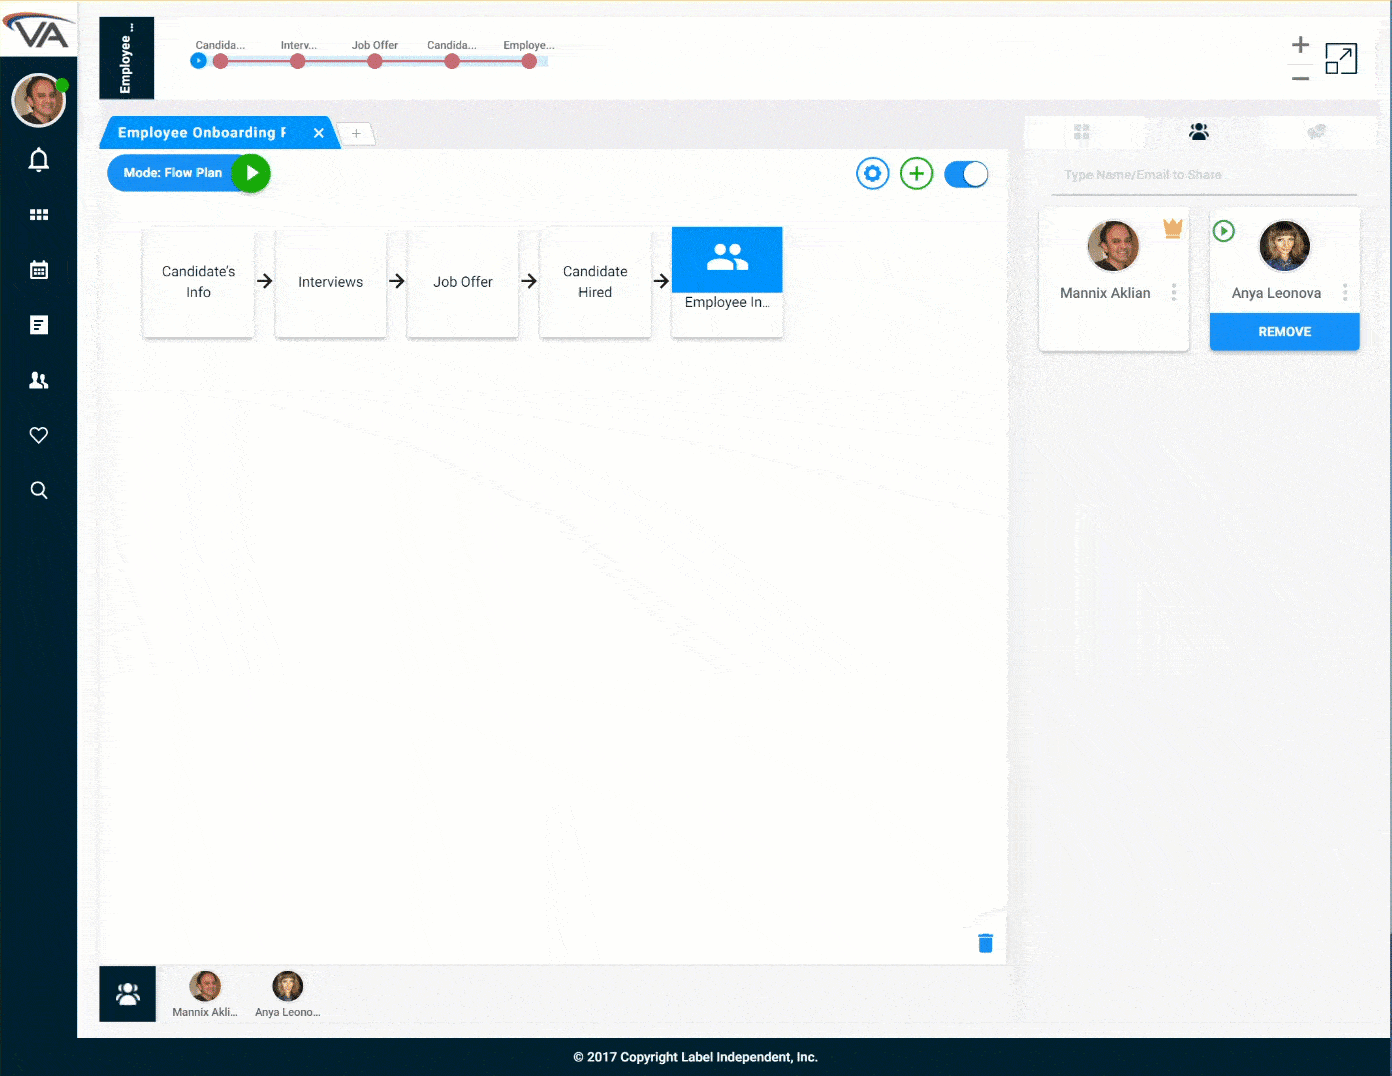Open the search magnifier in sidebar
The width and height of the screenshot is (1392, 1076).
click(x=39, y=490)
